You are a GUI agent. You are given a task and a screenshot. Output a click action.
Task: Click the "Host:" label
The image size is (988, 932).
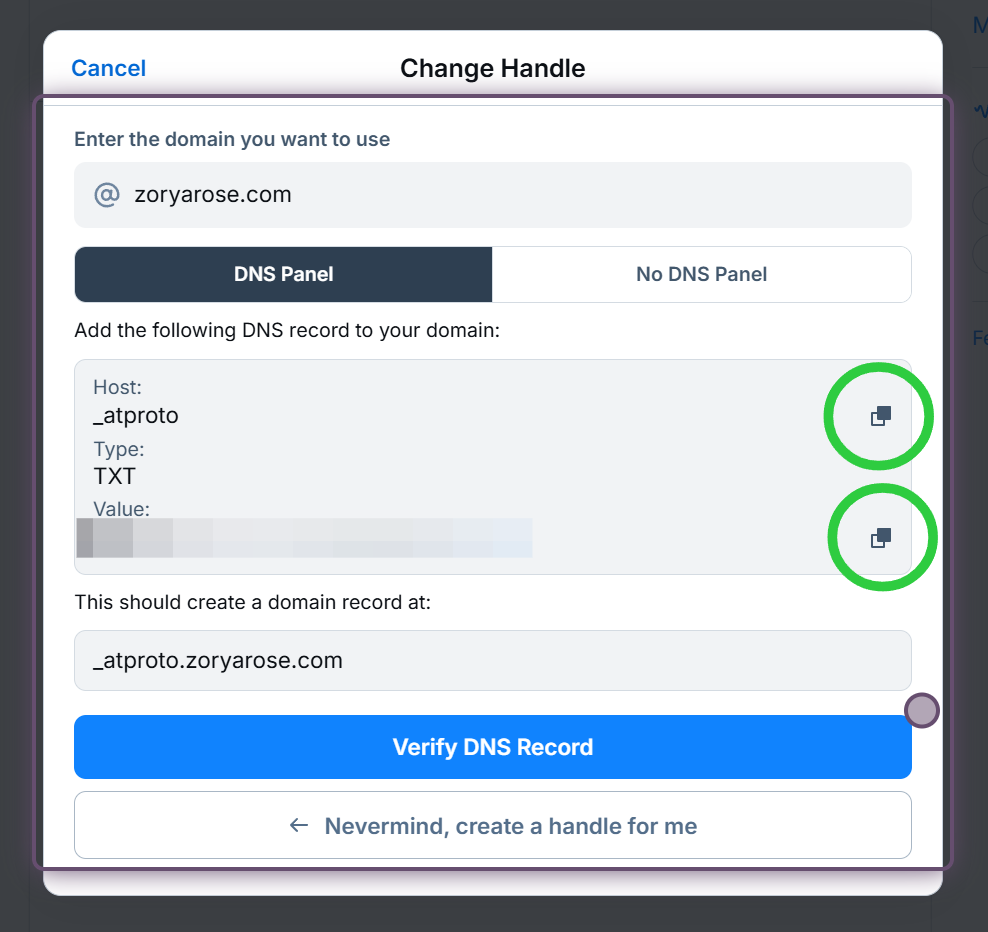coord(116,387)
